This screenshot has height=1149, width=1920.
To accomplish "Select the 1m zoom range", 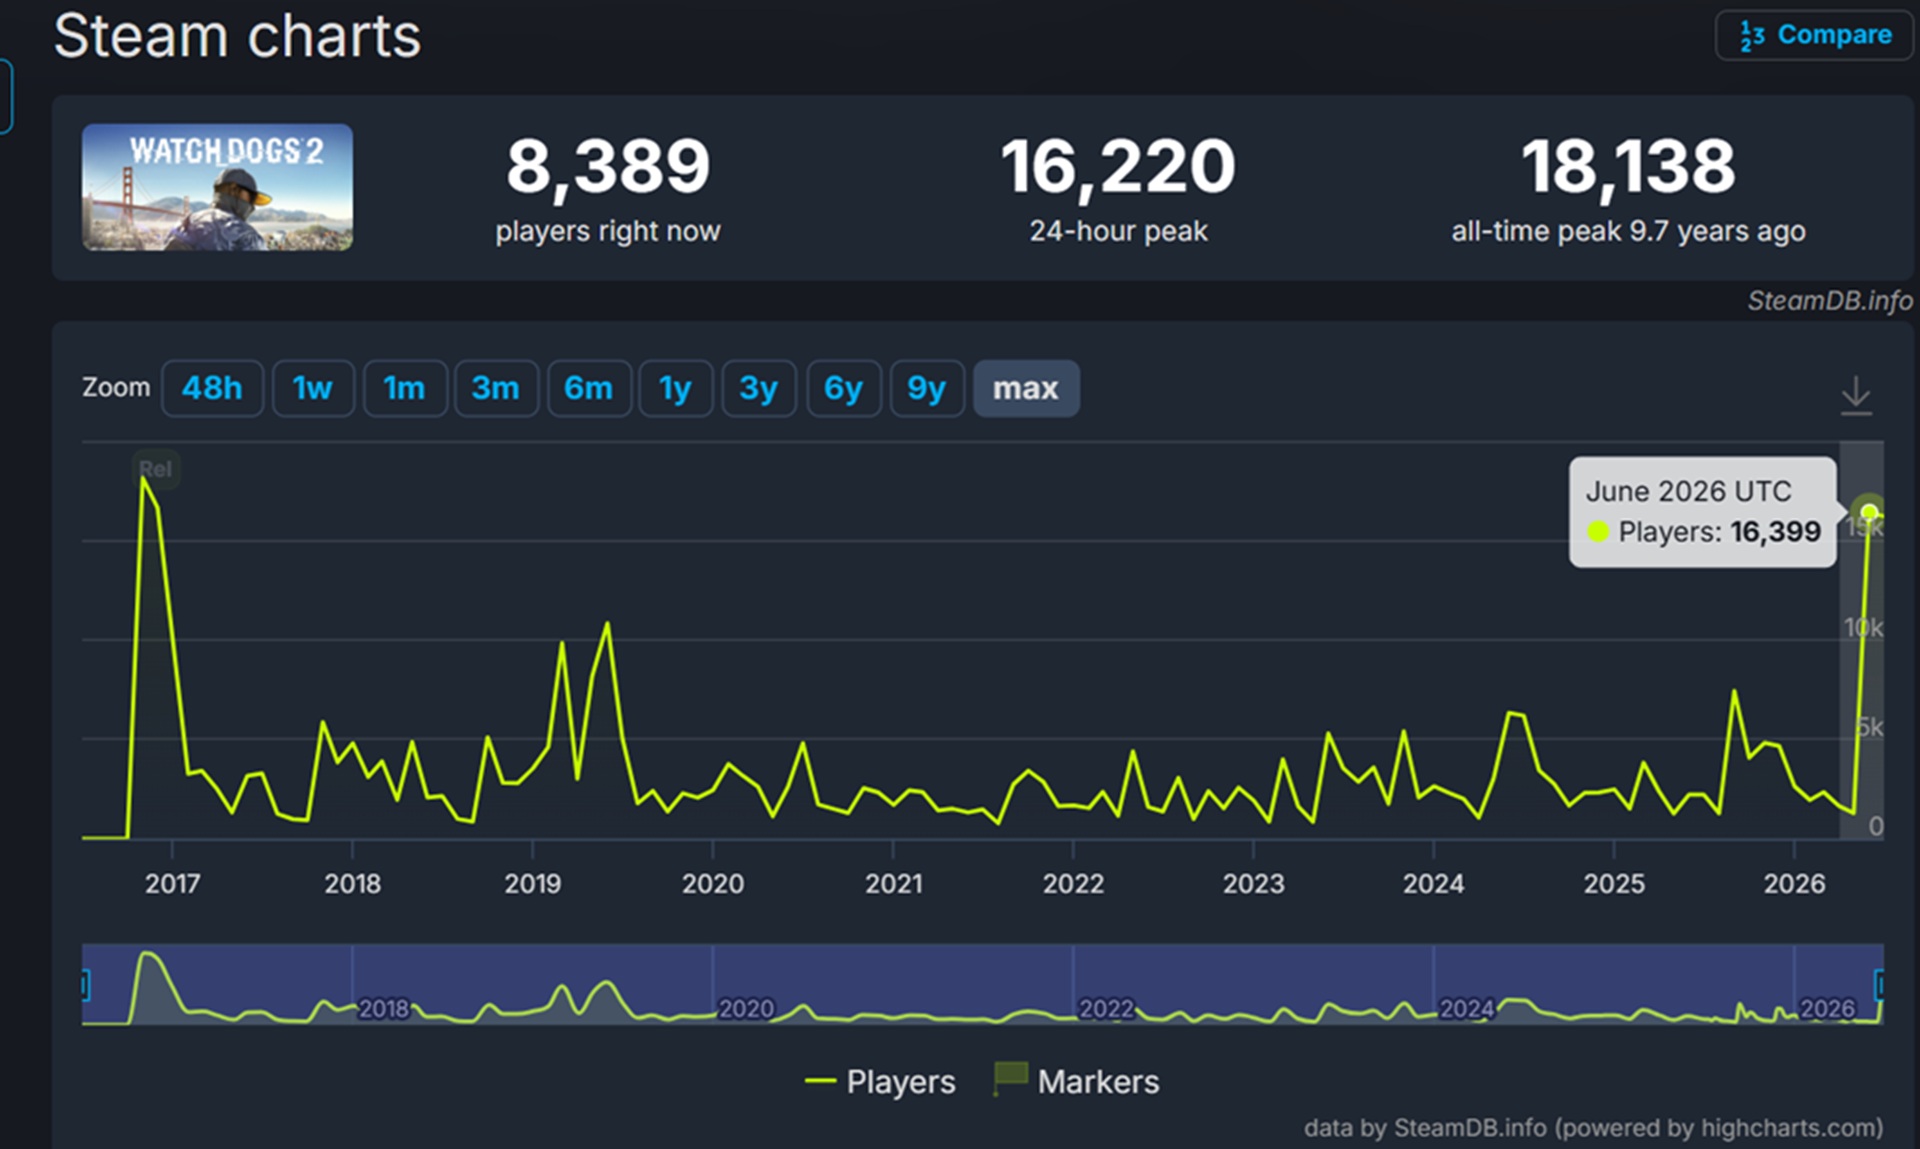I will [404, 388].
